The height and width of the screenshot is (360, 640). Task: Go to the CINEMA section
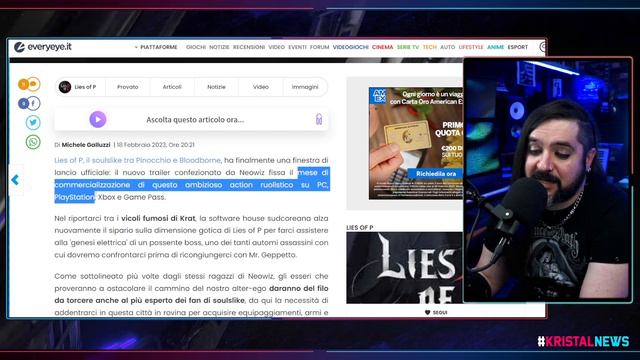(x=382, y=47)
